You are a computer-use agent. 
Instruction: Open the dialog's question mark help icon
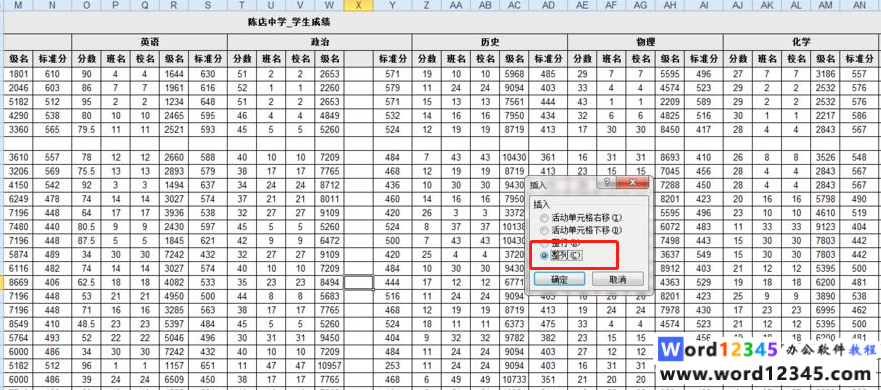[x=606, y=183]
